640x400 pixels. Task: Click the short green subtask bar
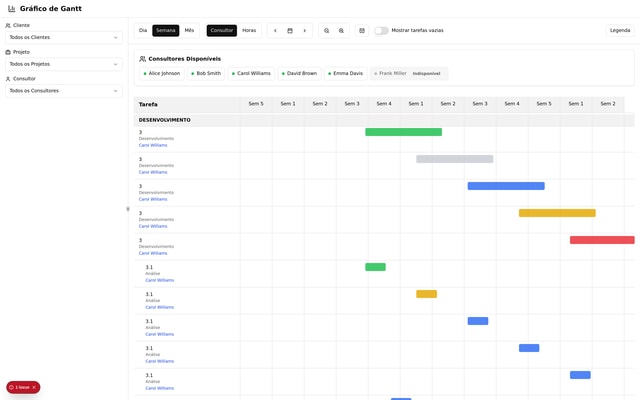tap(375, 267)
